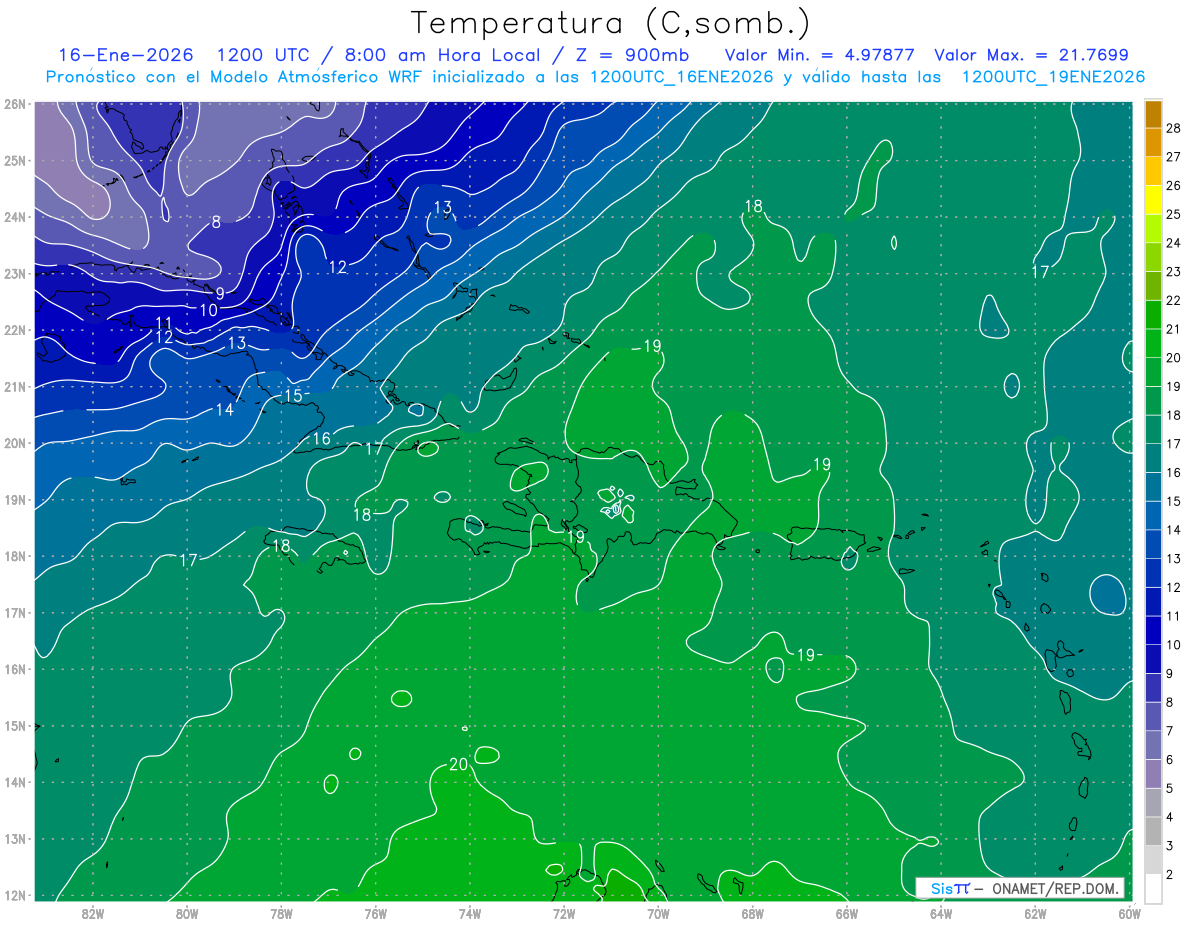Click the colour bar label "5"
Screen dimensions: 1200x927
[x=1170, y=789]
